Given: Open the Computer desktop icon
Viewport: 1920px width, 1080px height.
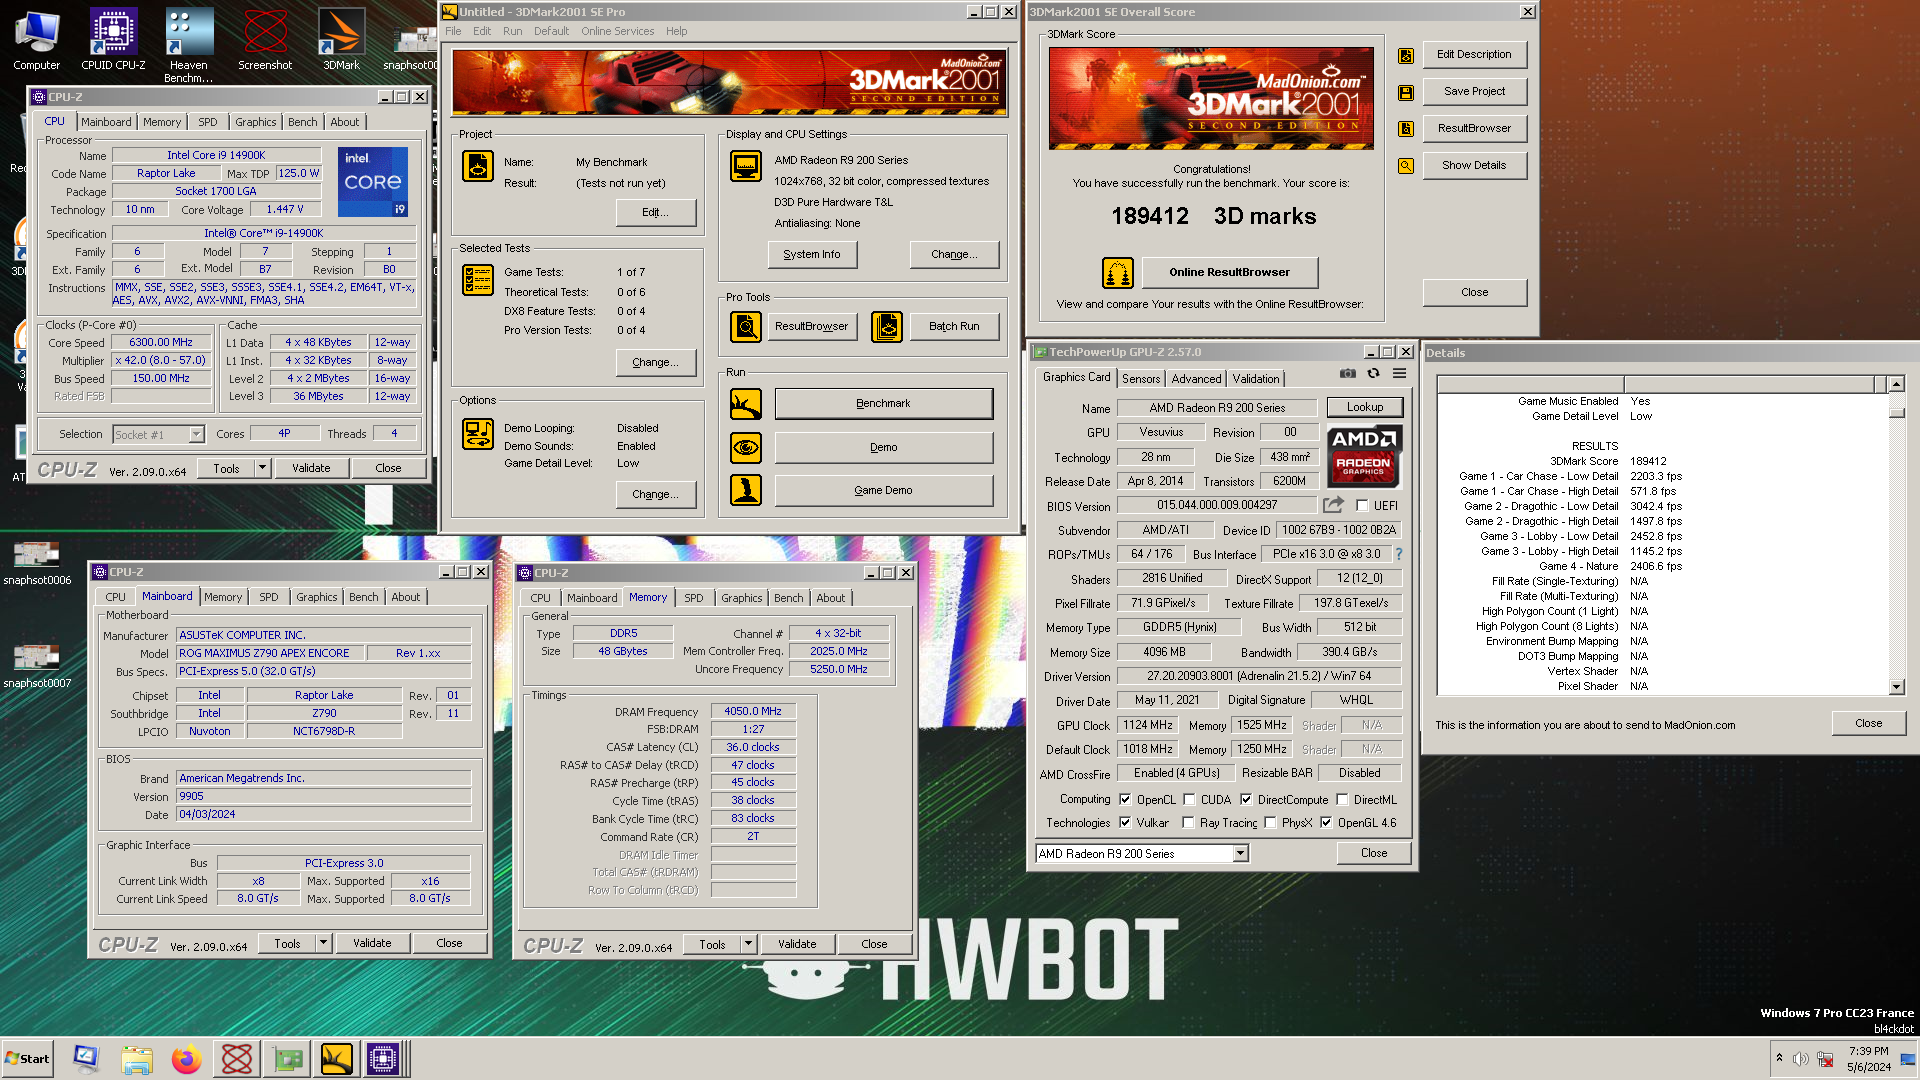Looking at the screenshot, I should point(37,40).
